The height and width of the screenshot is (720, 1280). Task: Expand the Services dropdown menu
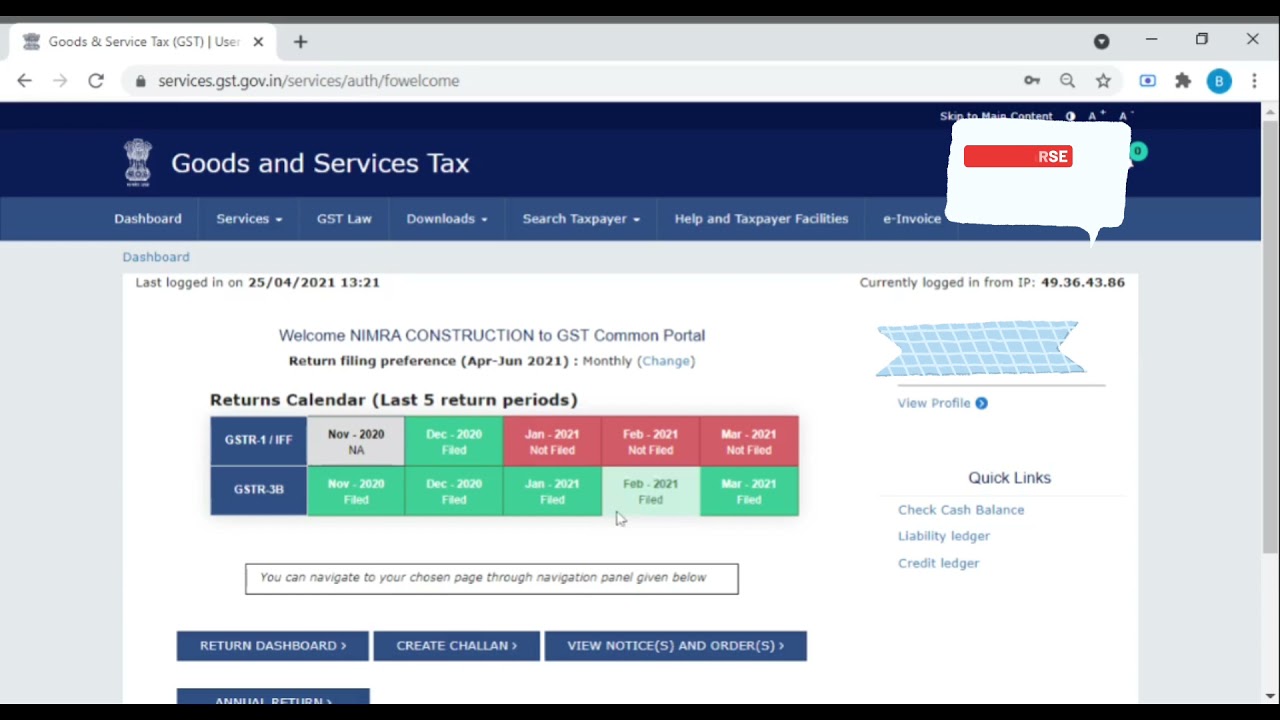point(249,219)
